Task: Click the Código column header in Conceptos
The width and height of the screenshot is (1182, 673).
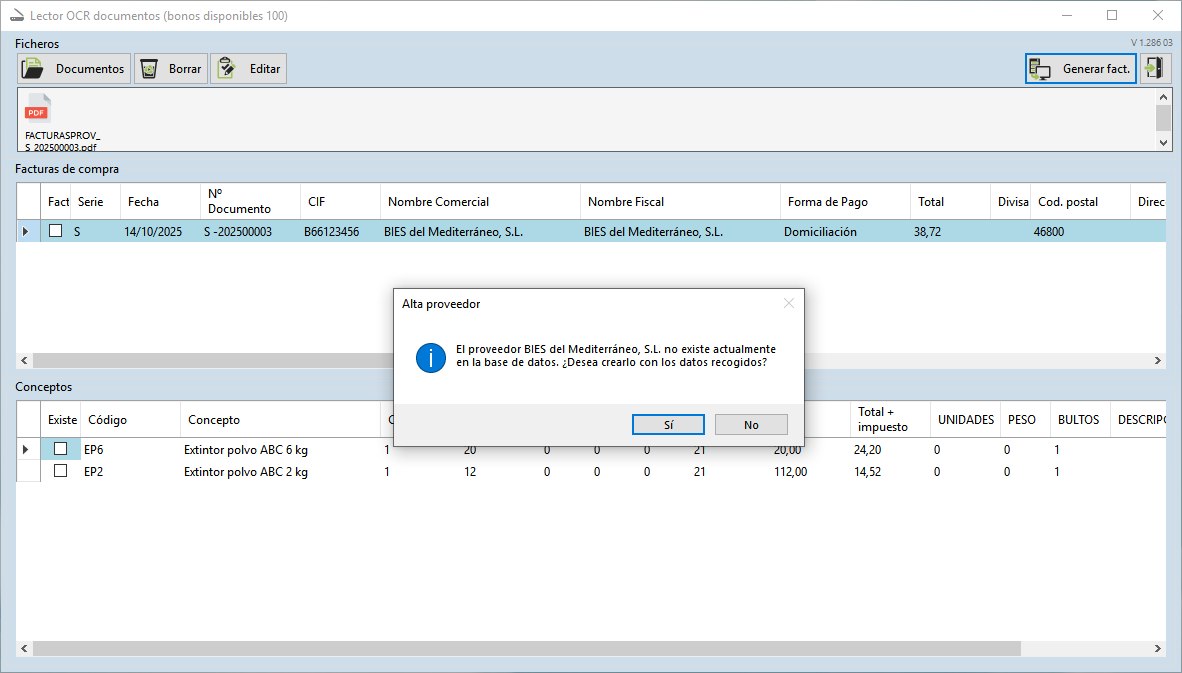Action: point(130,419)
